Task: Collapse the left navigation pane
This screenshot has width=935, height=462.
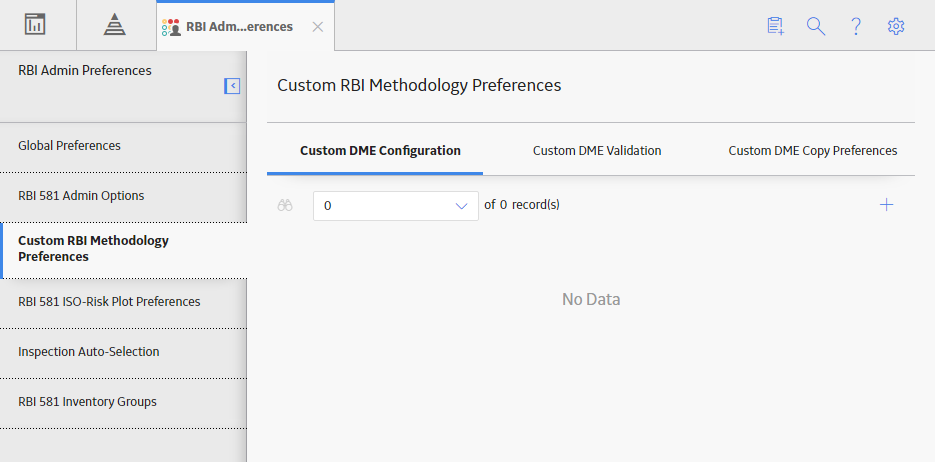Action: (232, 86)
